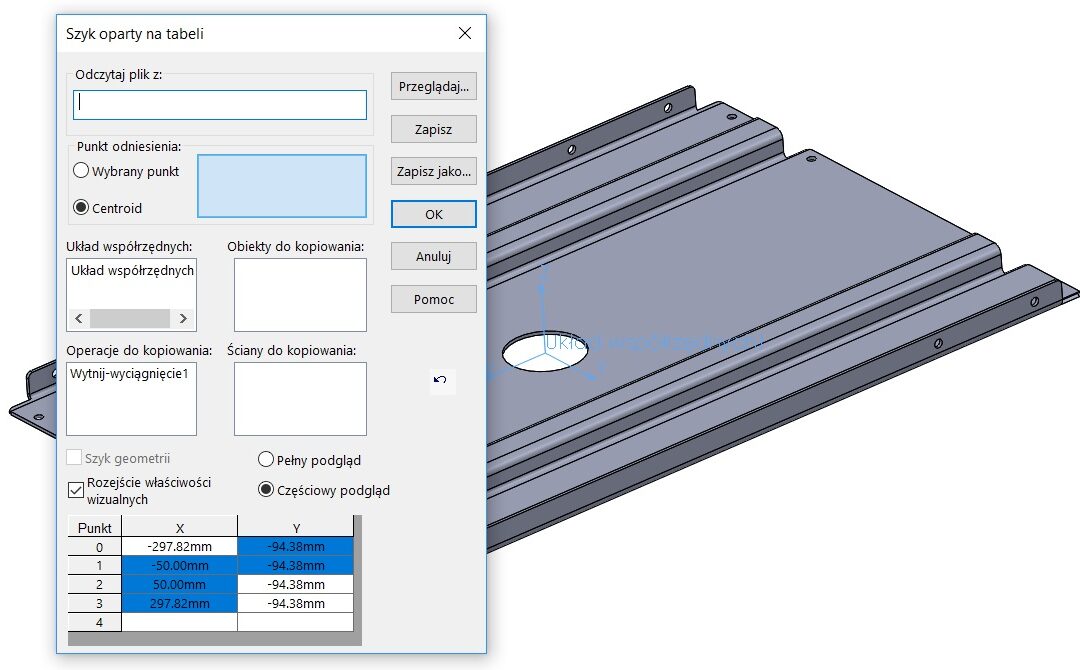Click the empty X cell in row 4
Viewport: 1080px width, 670px height.
179,622
